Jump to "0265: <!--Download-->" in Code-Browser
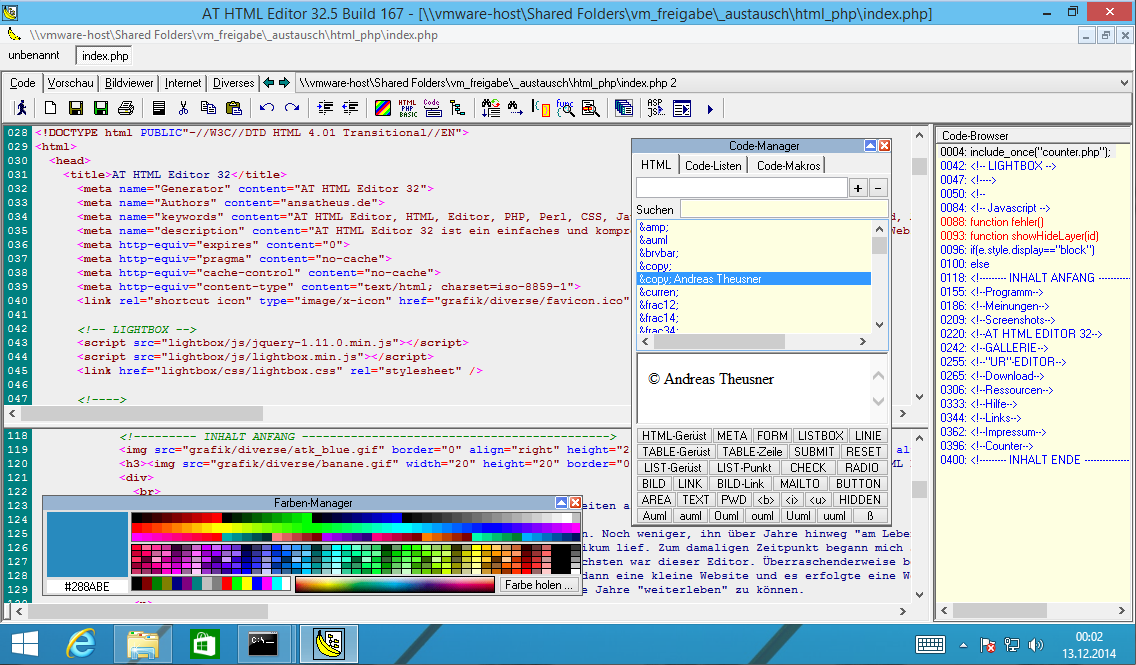Image resolution: width=1136 pixels, height=665 pixels. point(992,376)
